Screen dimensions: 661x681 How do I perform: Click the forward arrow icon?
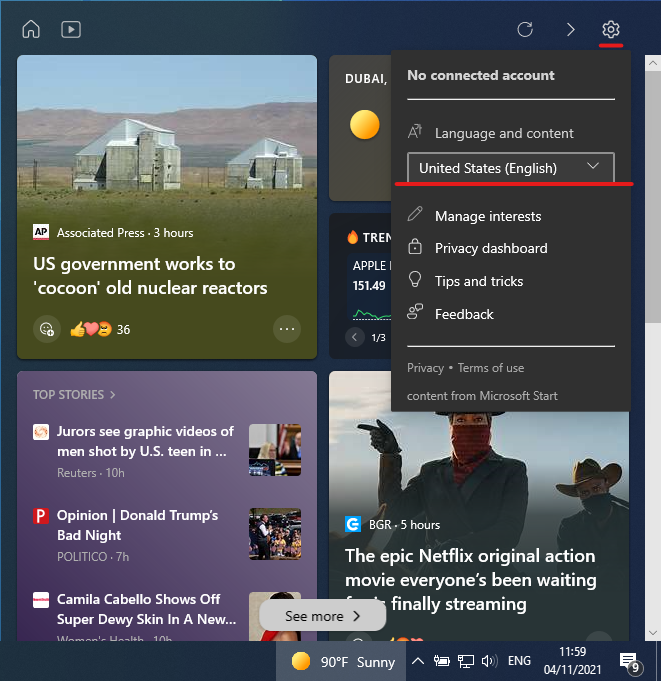[x=570, y=30]
